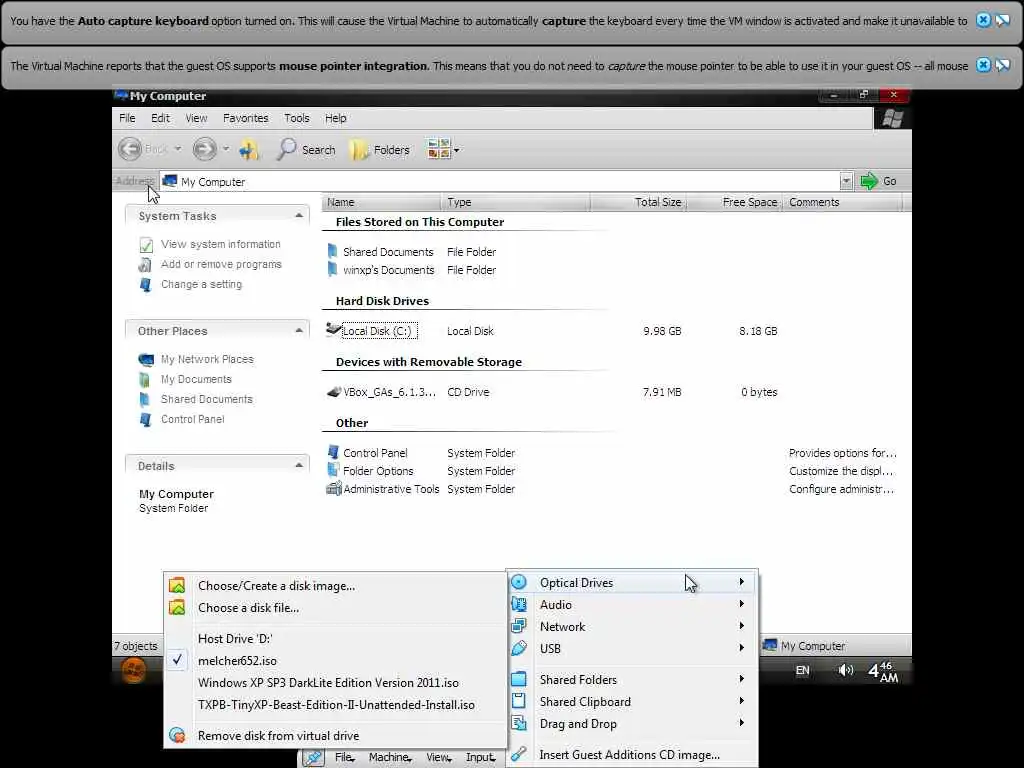This screenshot has width=1024, height=768.
Task: Expand the Audio submenu
Action: pos(632,605)
